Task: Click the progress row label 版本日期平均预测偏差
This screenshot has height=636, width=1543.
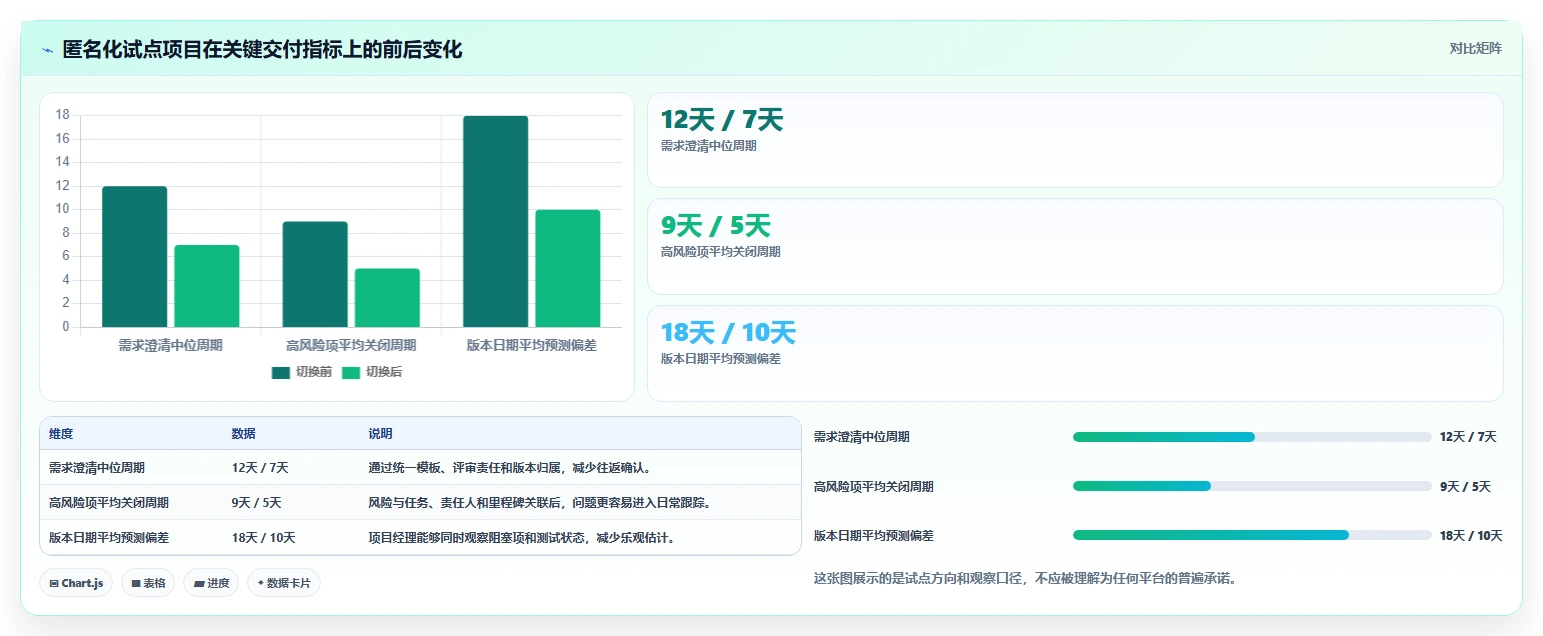Action: tap(874, 535)
